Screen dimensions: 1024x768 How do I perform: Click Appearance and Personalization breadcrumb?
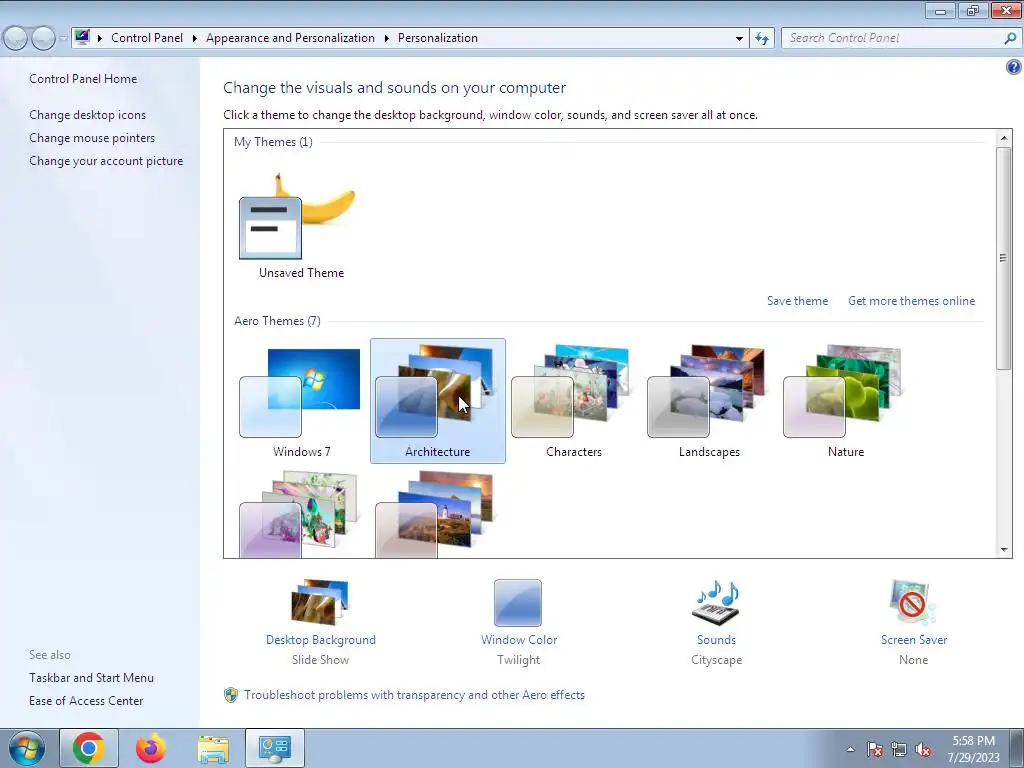pos(290,38)
